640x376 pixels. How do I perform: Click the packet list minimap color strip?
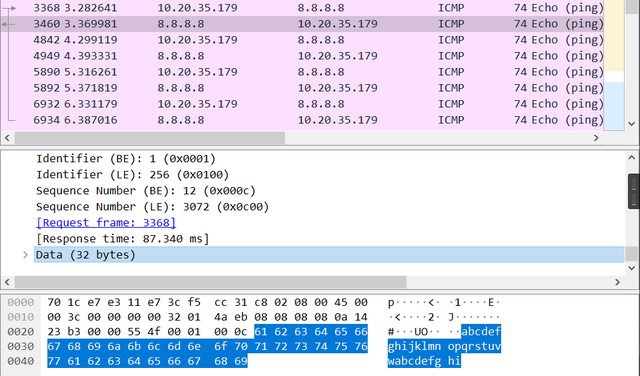pyautogui.click(x=613, y=65)
